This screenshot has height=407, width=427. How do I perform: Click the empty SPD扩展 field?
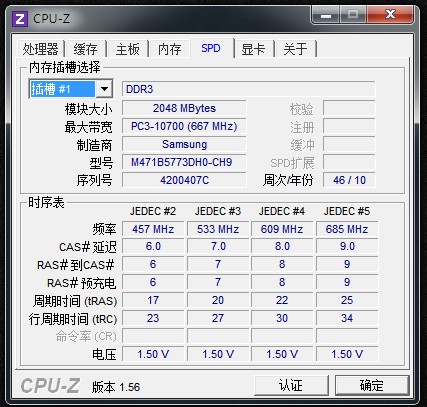click(x=349, y=162)
